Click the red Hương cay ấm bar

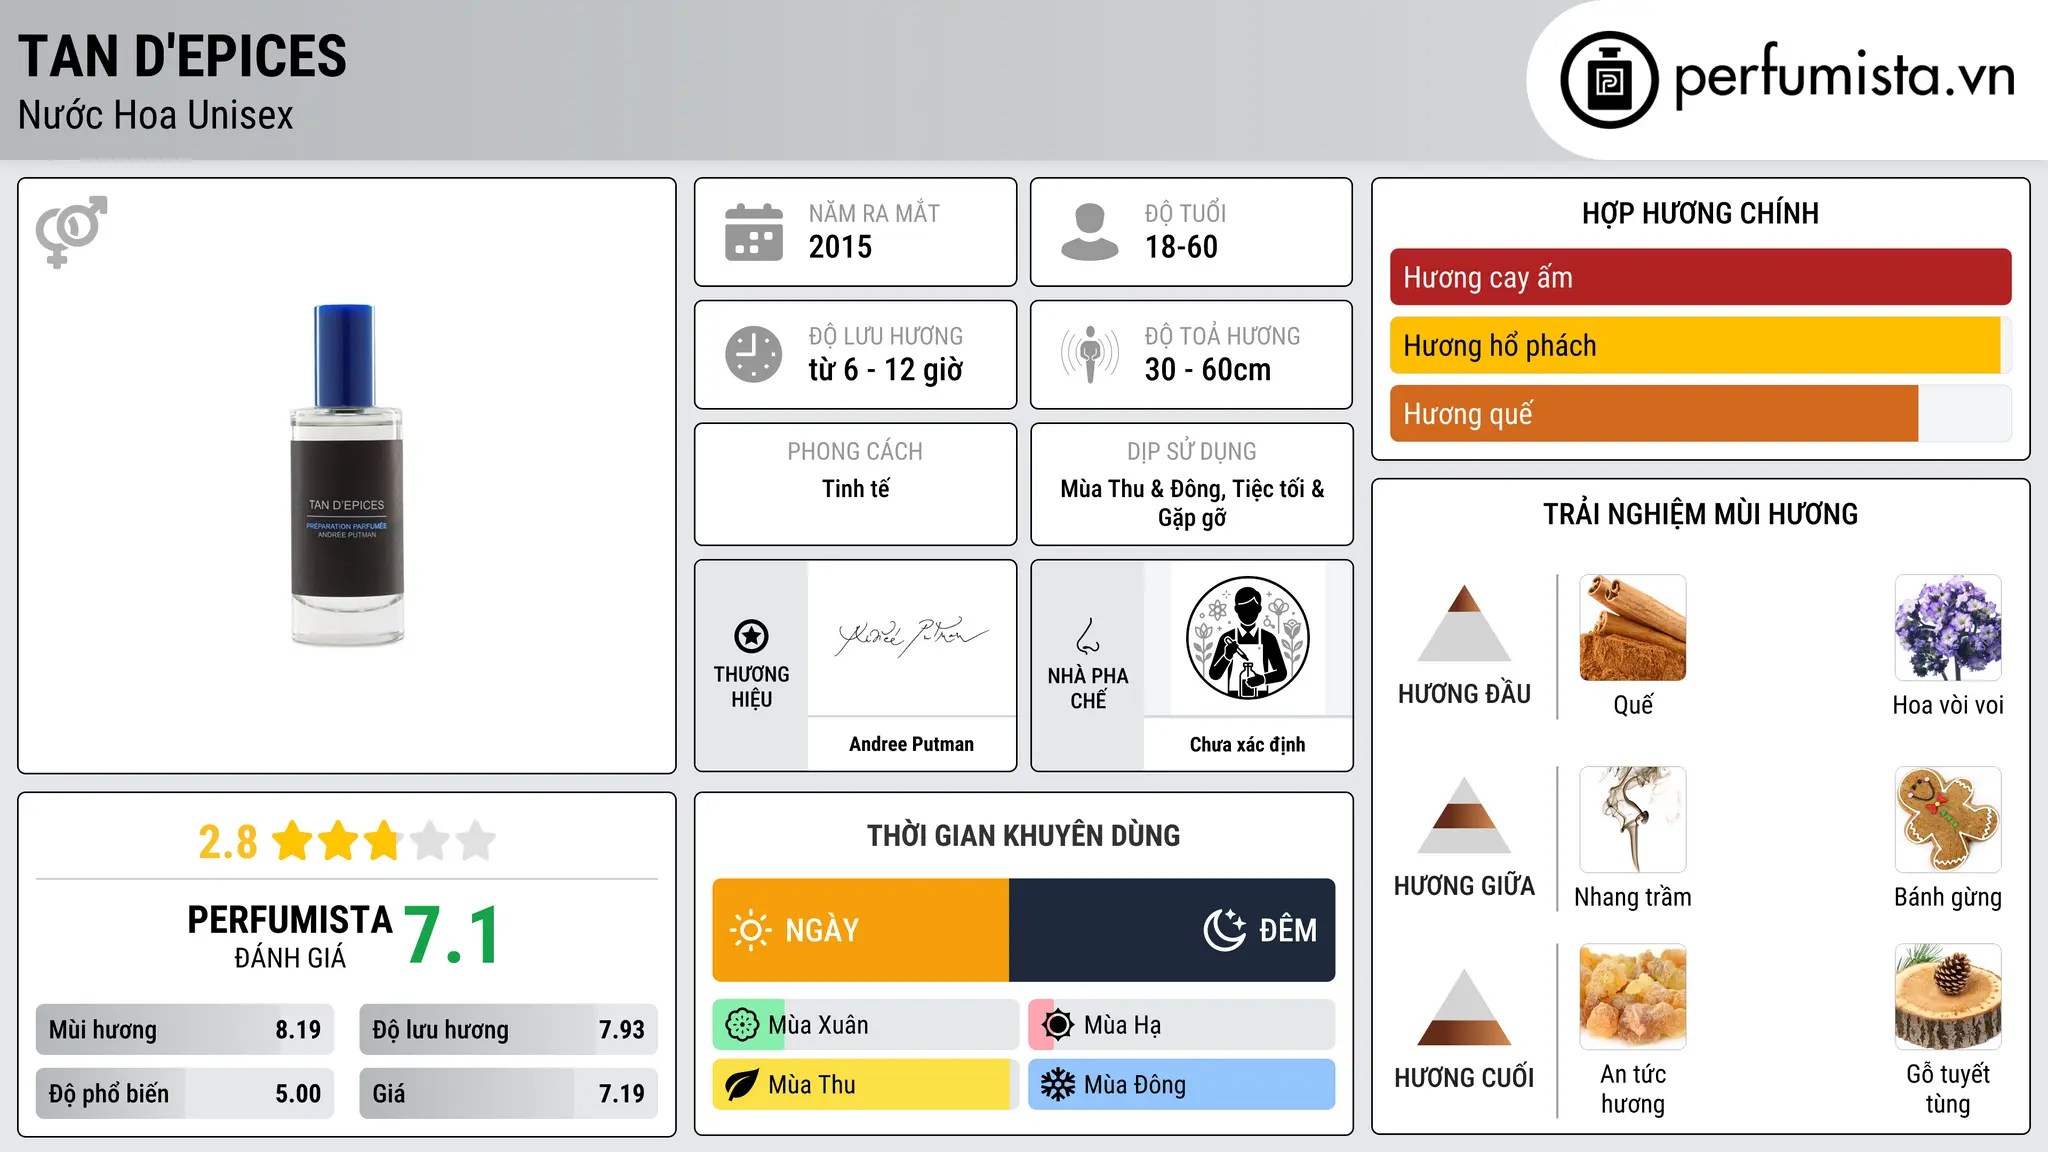1700,277
